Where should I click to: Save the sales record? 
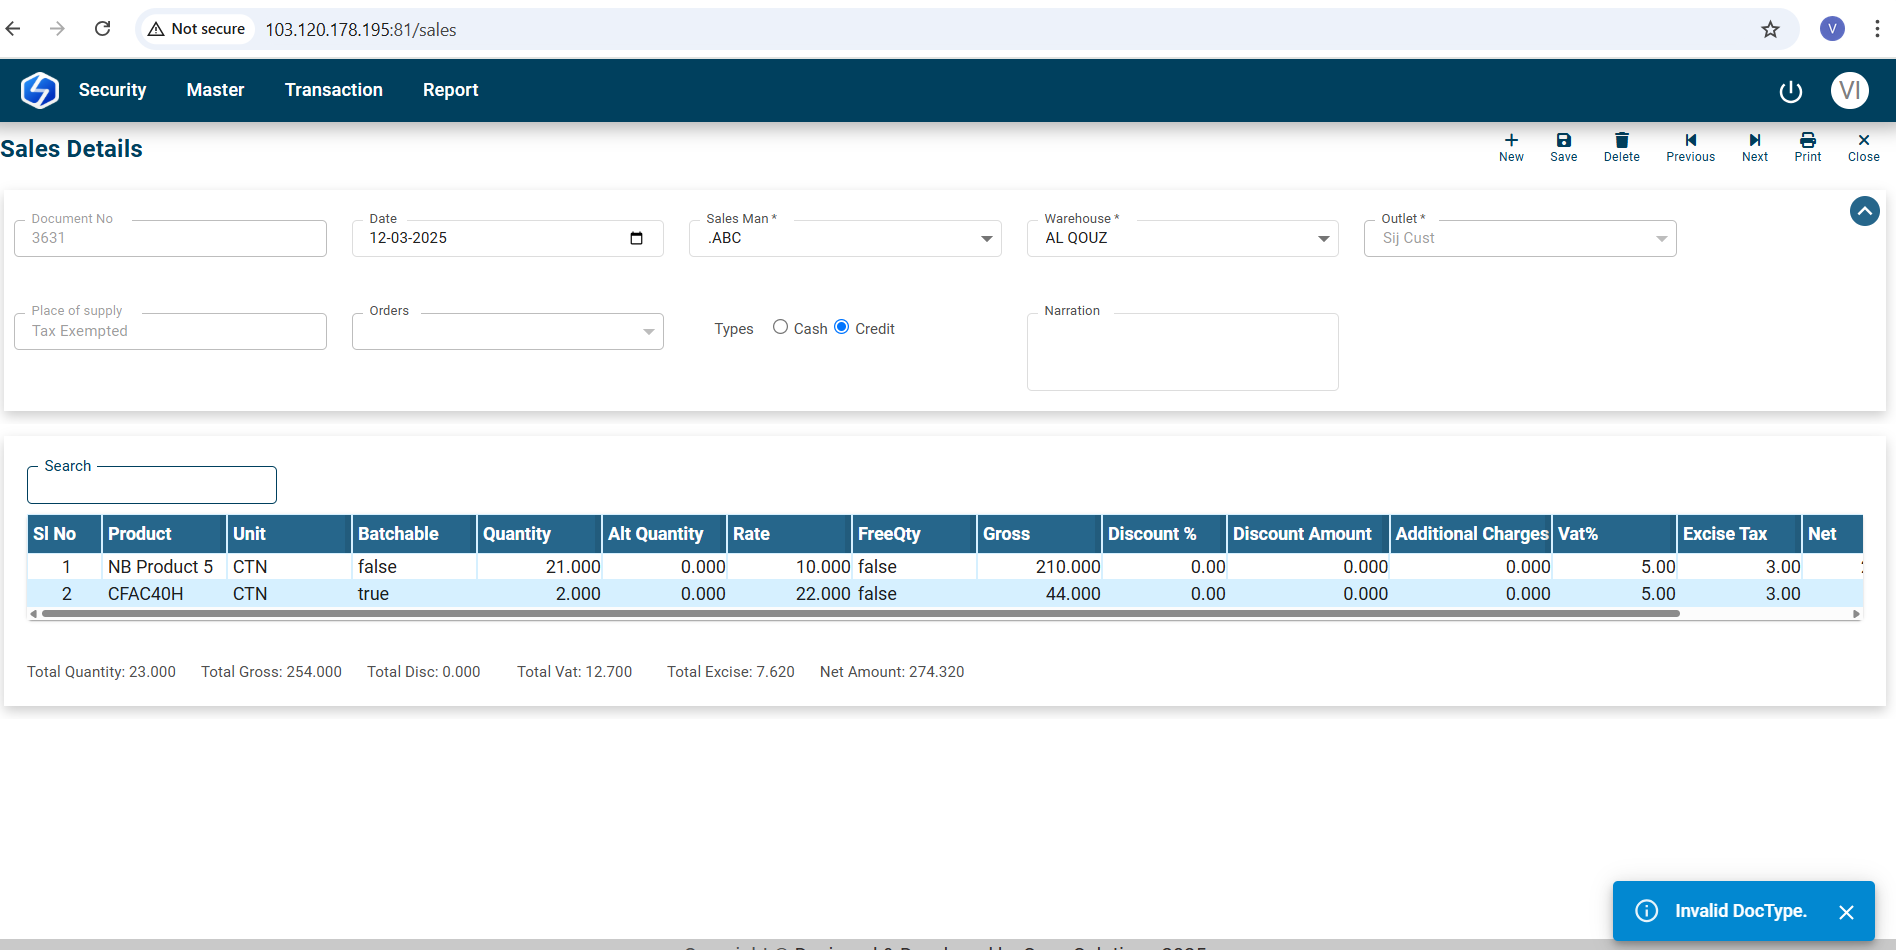[1563, 141]
